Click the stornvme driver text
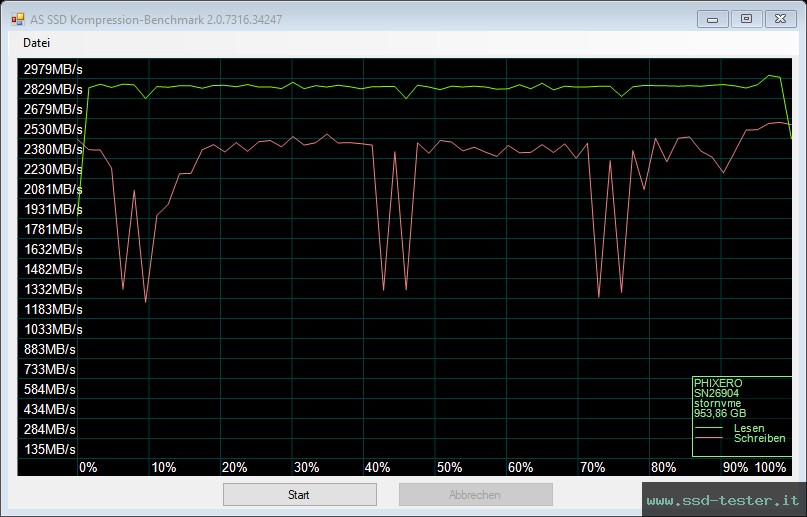807x517 pixels. click(x=717, y=403)
